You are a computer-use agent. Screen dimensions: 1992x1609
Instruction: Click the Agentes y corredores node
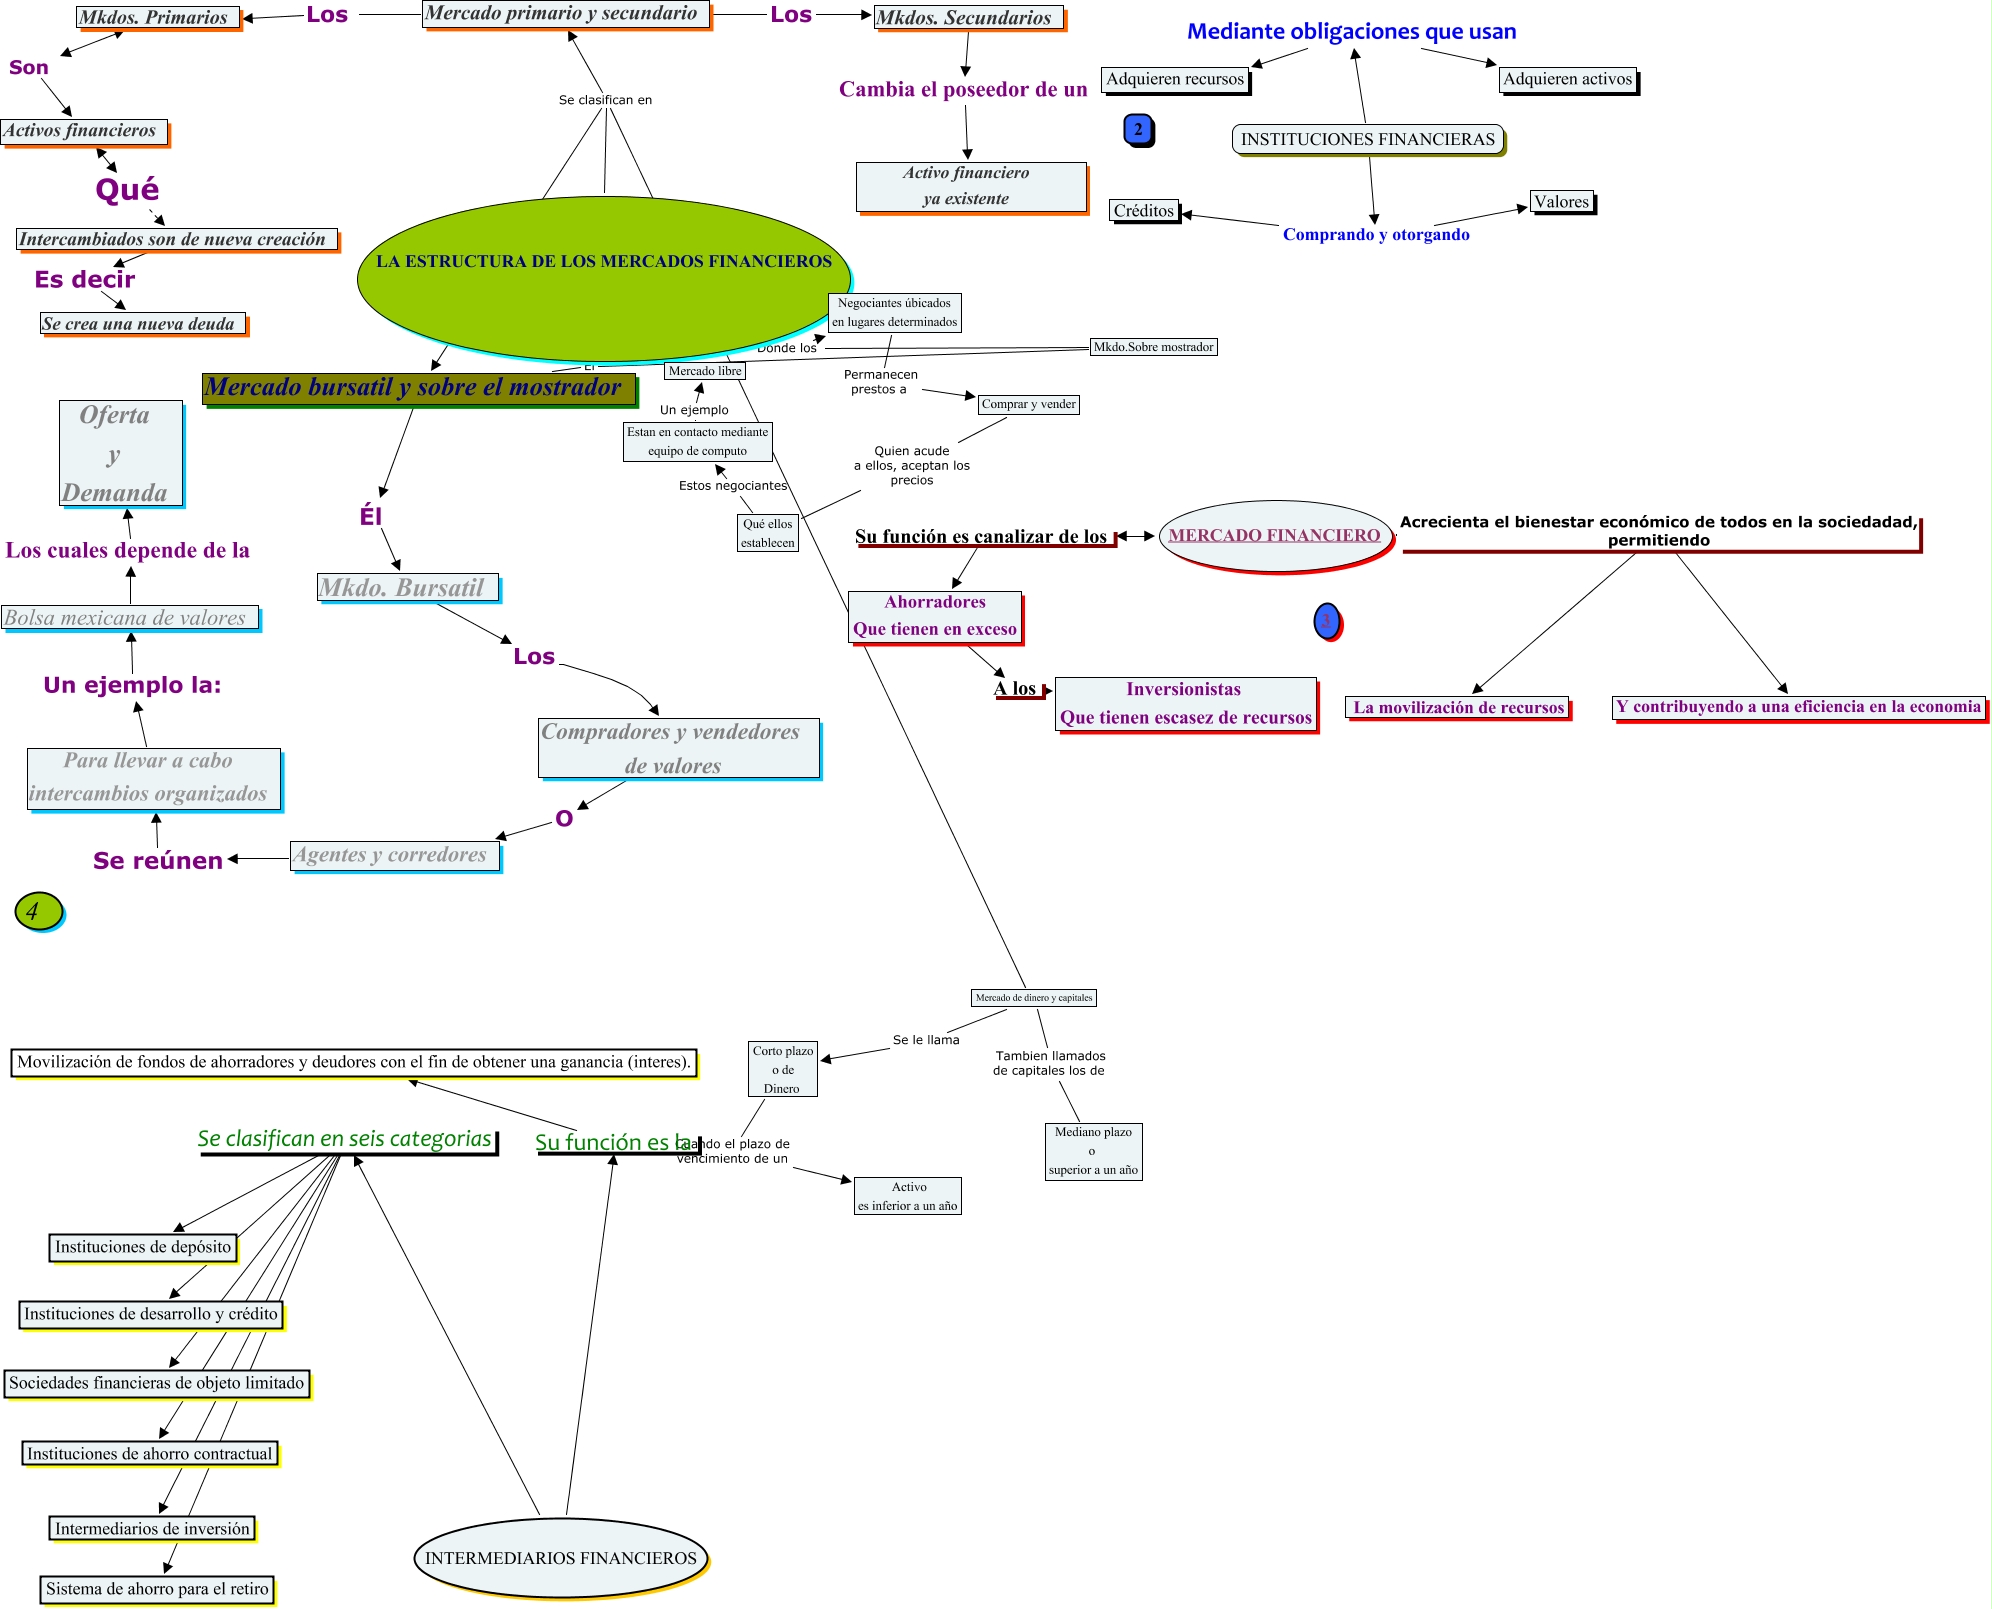[394, 856]
